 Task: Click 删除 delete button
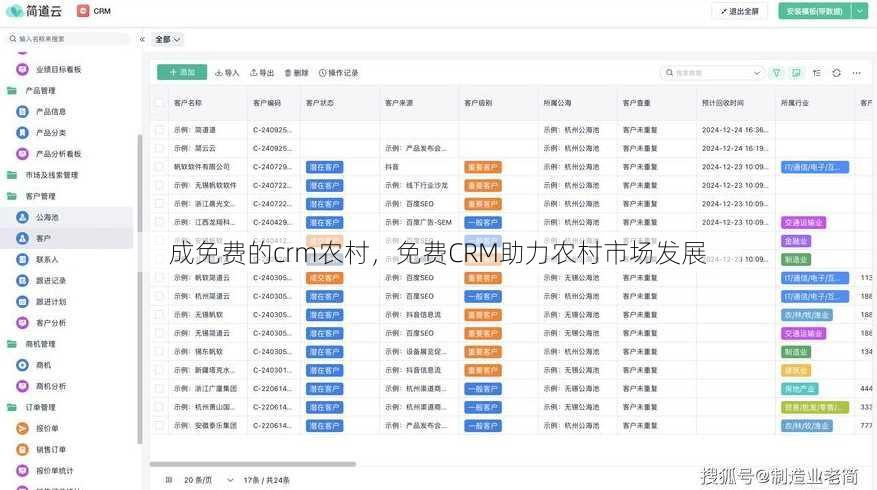[x=296, y=73]
